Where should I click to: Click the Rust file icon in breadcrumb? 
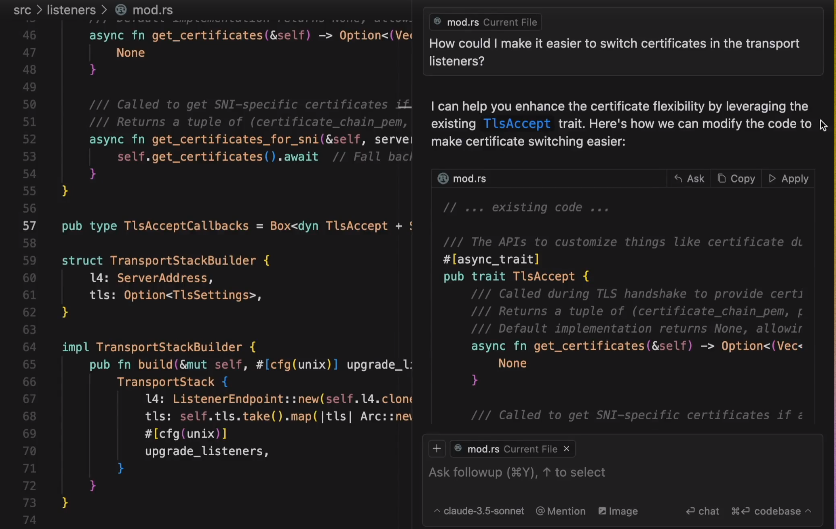(x=121, y=10)
